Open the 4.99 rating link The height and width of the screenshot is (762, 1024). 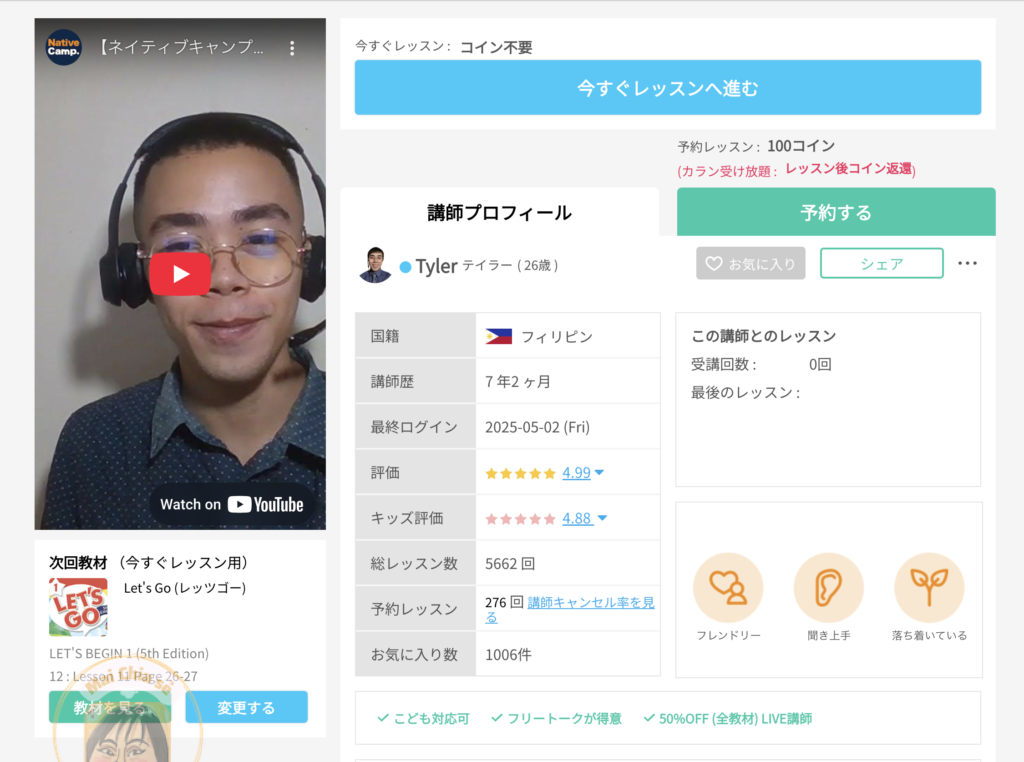576,473
